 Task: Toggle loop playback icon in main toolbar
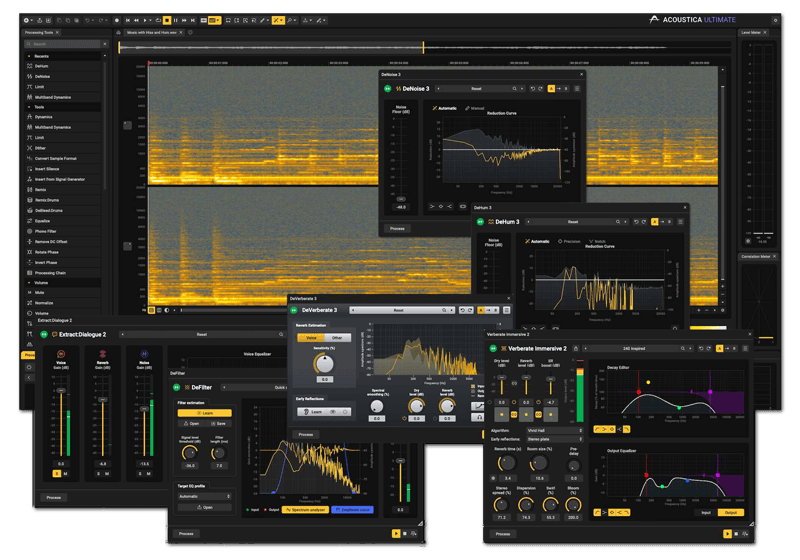point(158,20)
